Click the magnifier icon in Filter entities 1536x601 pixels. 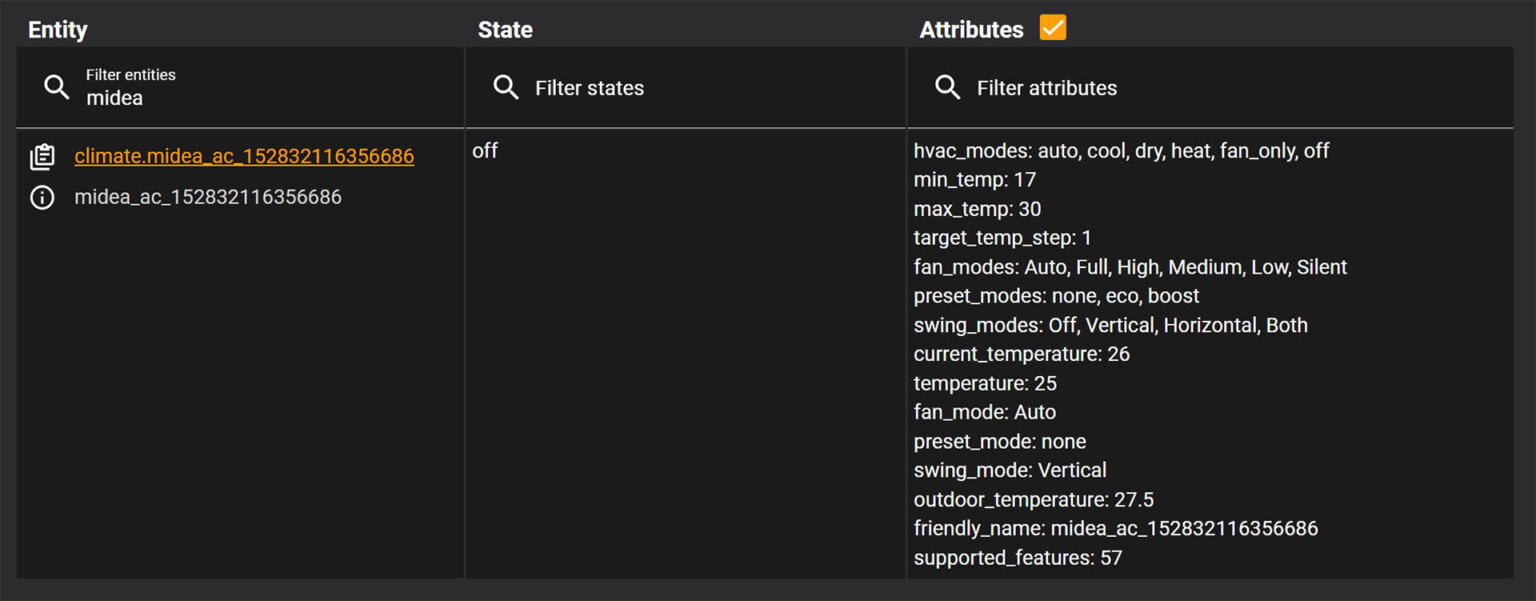click(57, 88)
